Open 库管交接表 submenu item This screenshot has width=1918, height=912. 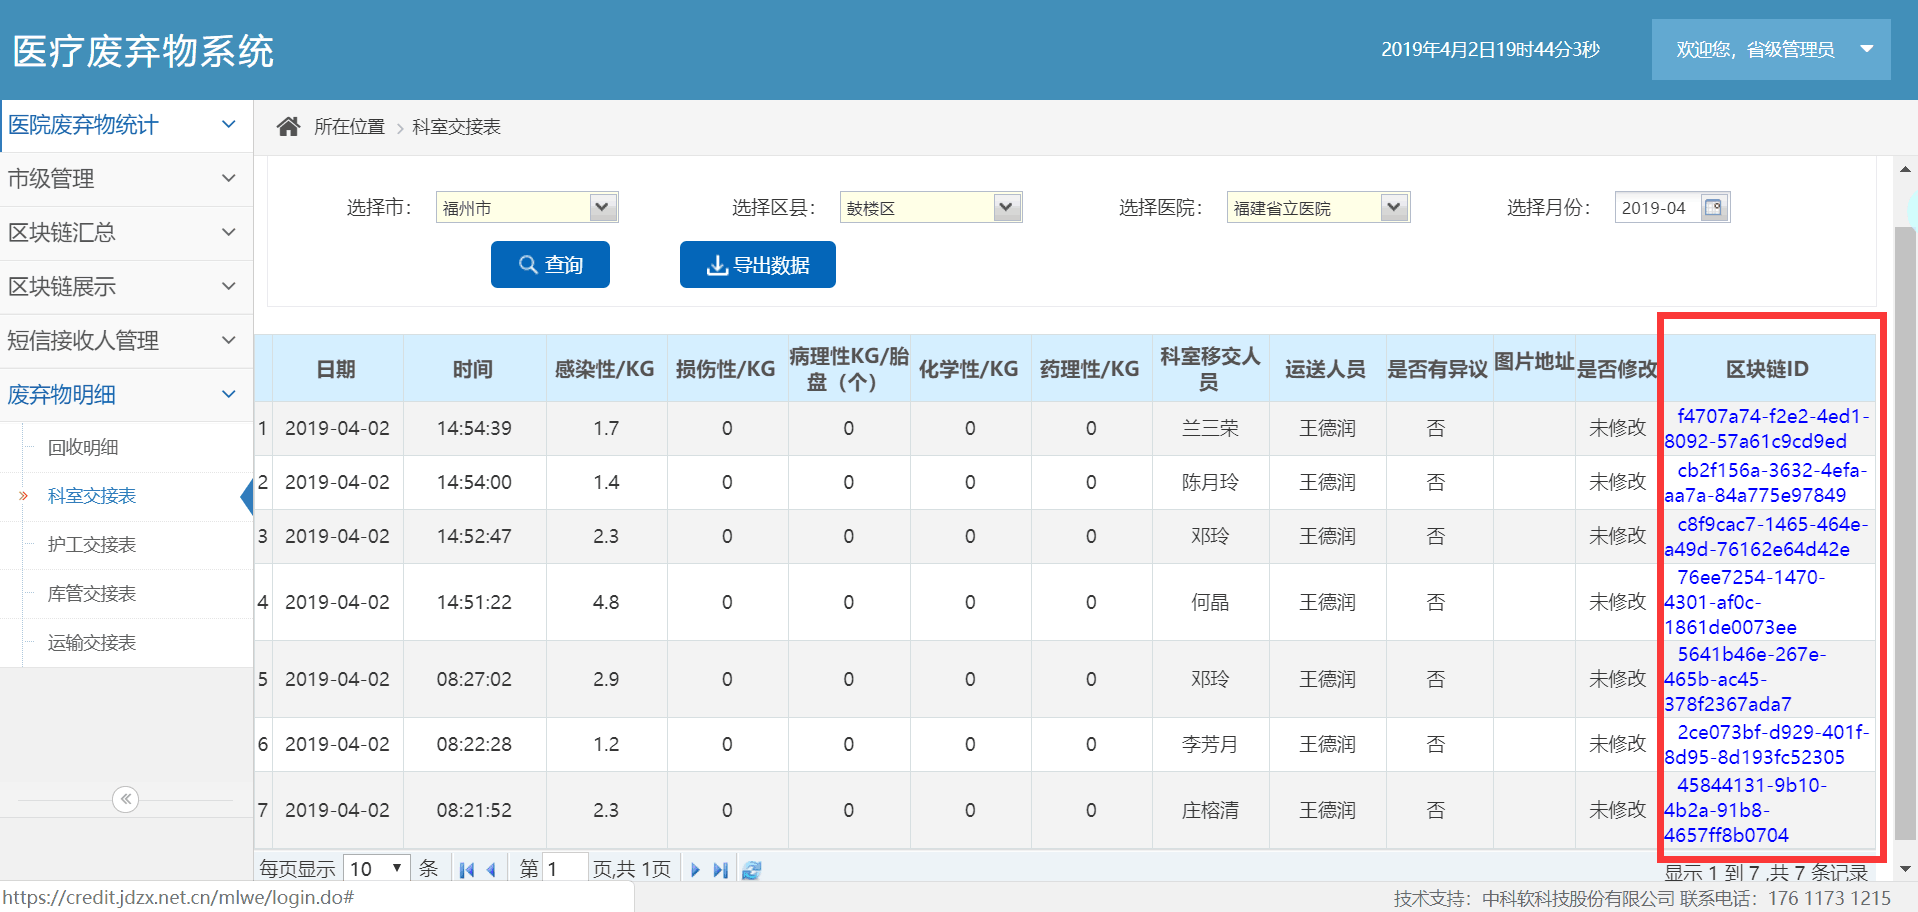tap(92, 594)
